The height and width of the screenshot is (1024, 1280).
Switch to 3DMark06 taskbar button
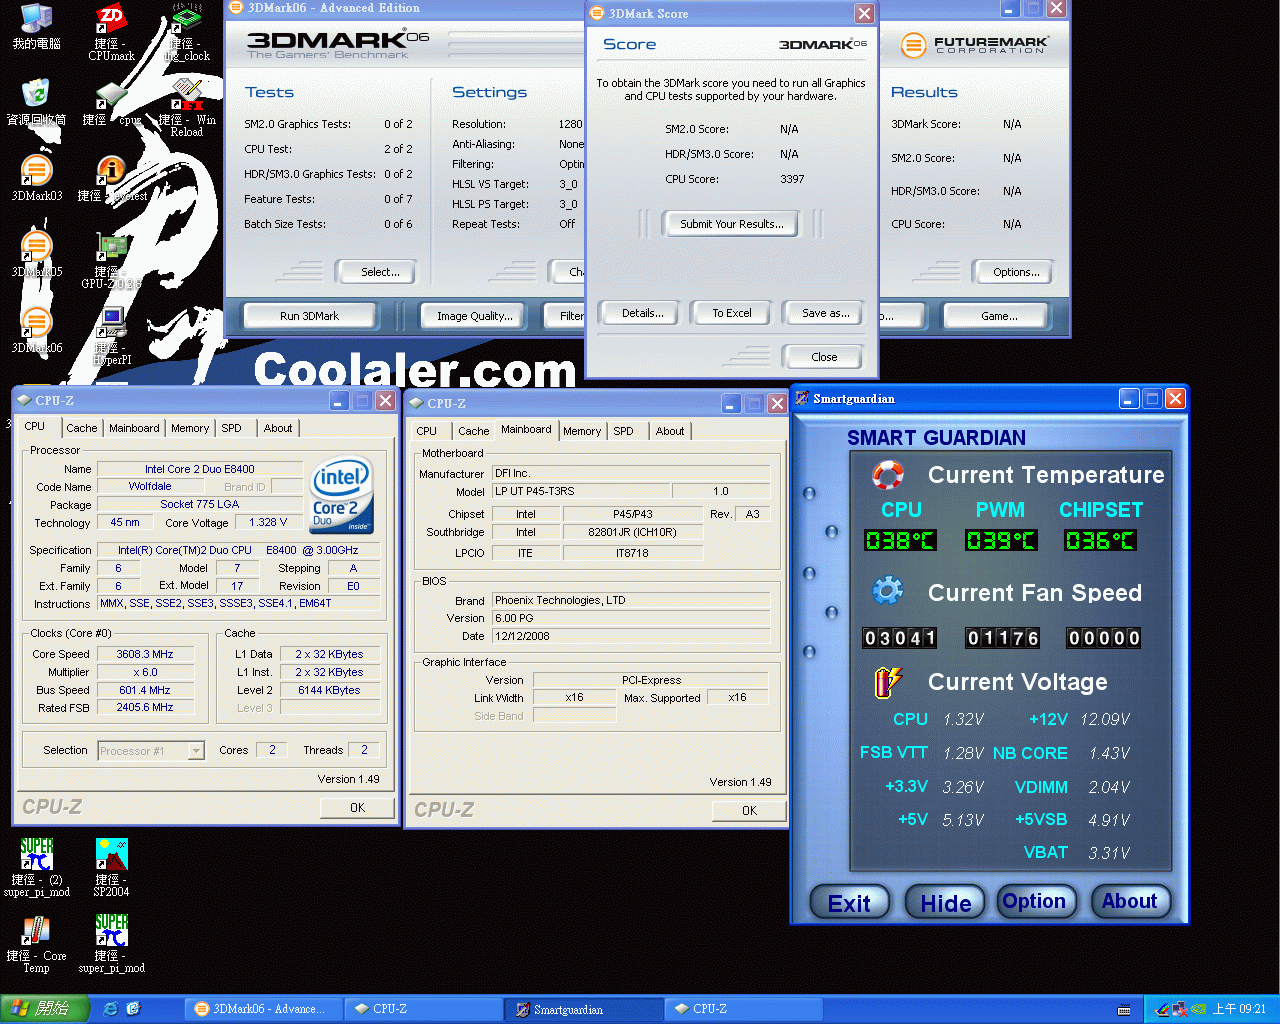click(x=265, y=1009)
